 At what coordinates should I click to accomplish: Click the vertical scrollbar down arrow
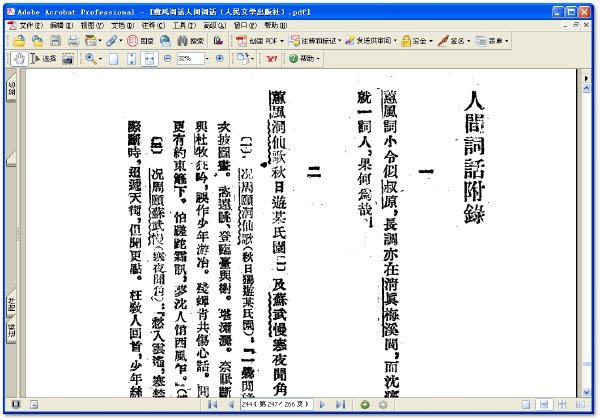click(586, 392)
